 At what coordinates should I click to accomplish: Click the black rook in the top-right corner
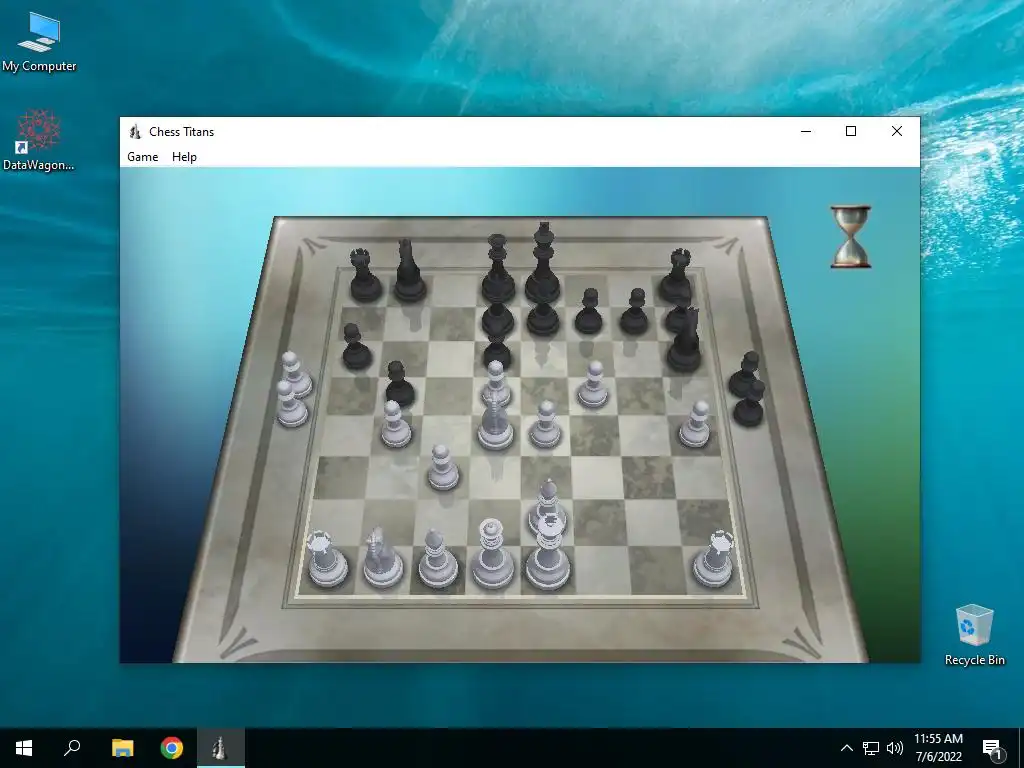(x=676, y=276)
